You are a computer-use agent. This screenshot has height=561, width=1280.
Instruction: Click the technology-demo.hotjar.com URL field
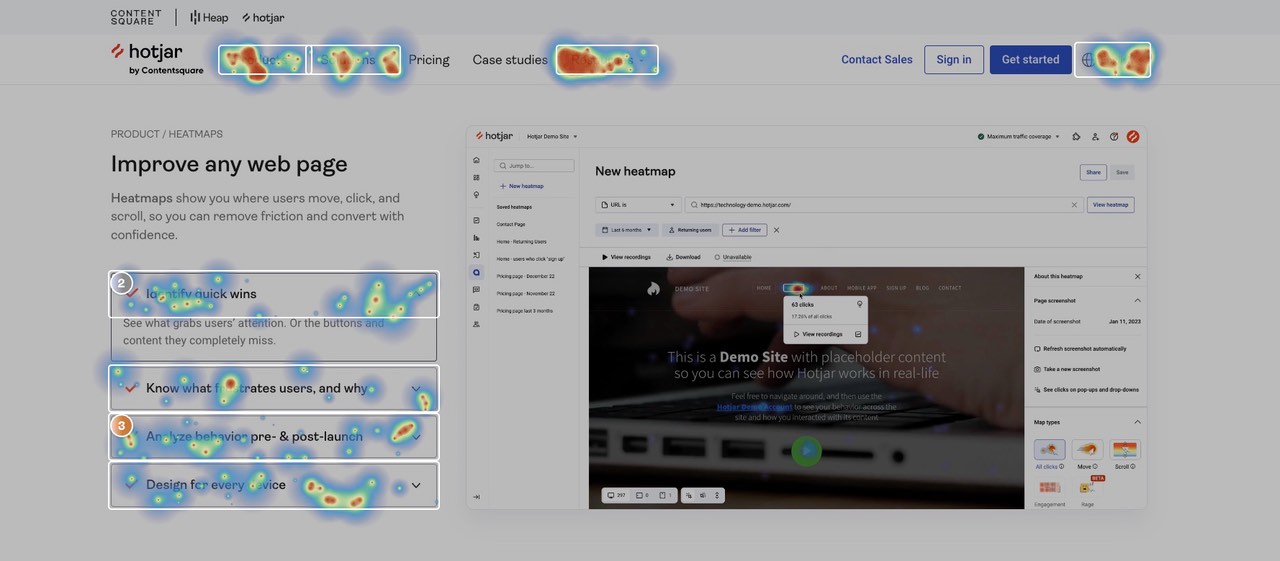click(885, 205)
